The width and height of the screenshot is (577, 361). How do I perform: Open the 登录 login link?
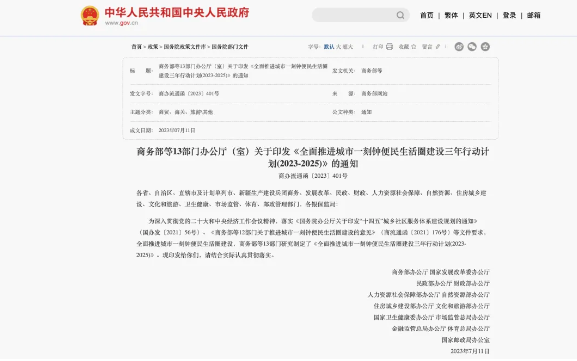click(510, 15)
